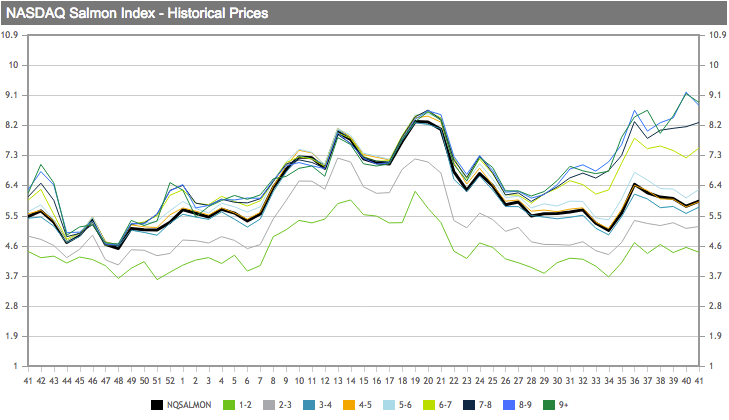
Task: Click the NASDAQ Salmon Index chart title
Action: point(137,13)
